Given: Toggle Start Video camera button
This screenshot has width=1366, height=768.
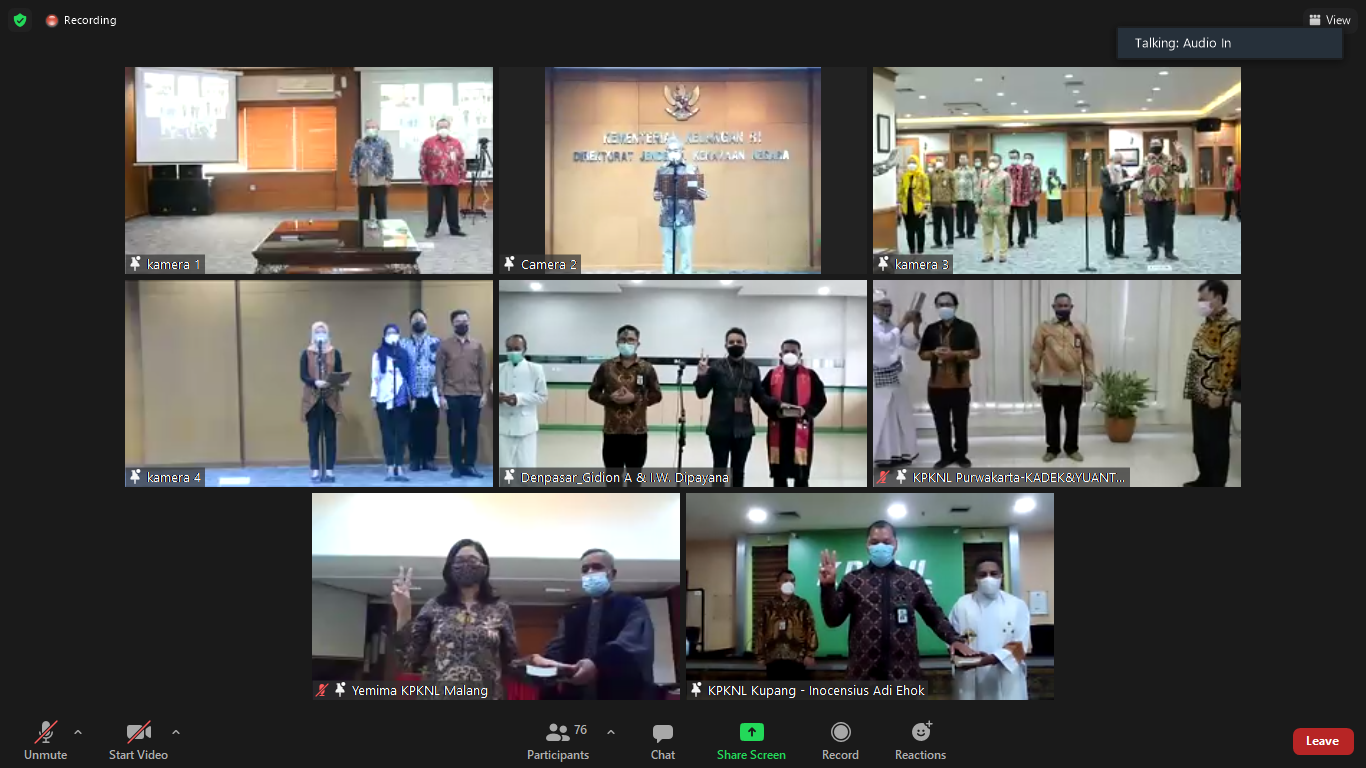Looking at the screenshot, I should pyautogui.click(x=138, y=741).
